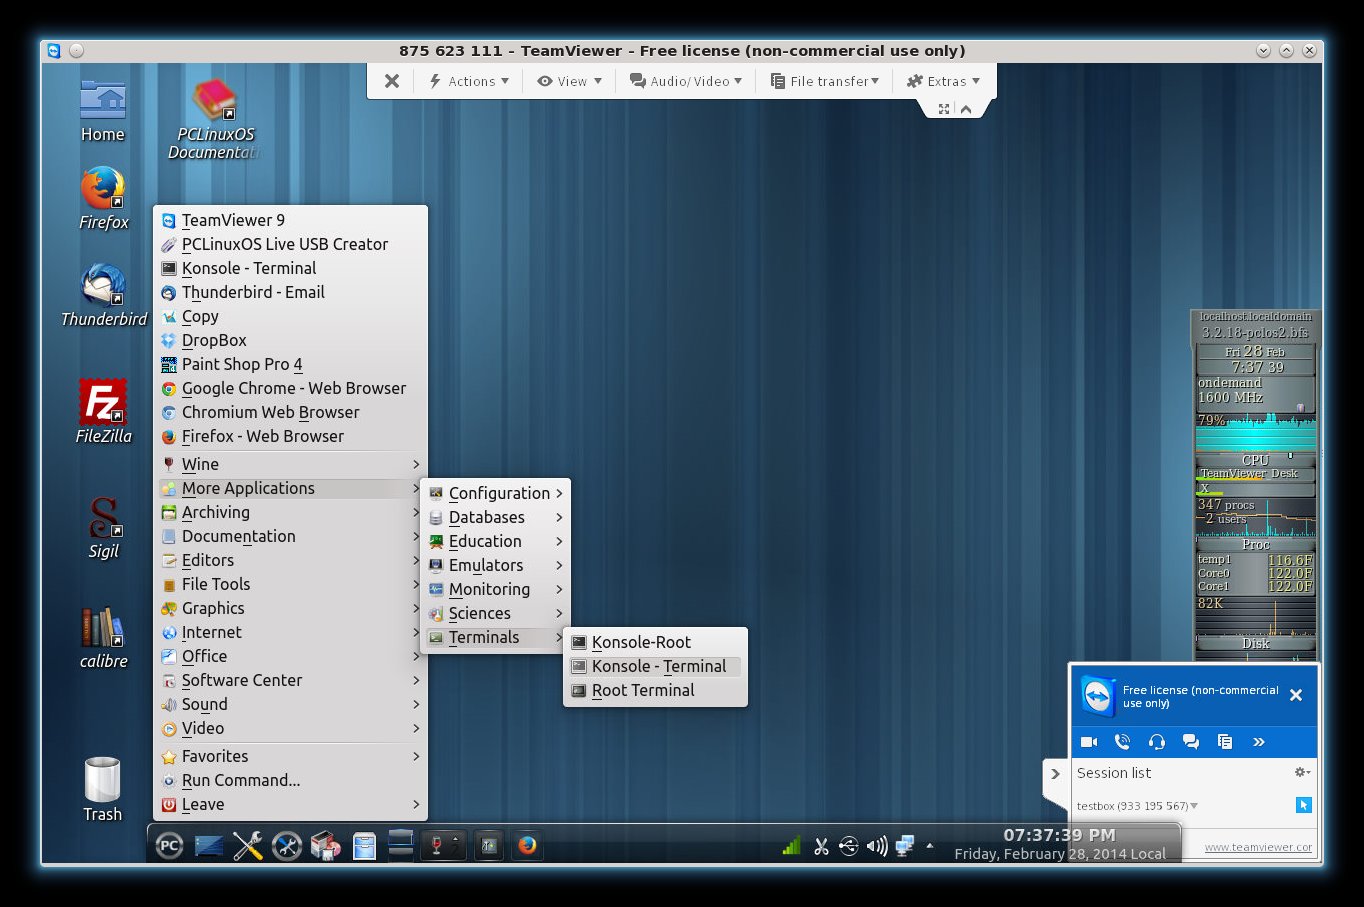Screen dimensions: 1364x907
Task: Launch Google Chrome - Web Browser entry
Action: point(290,388)
